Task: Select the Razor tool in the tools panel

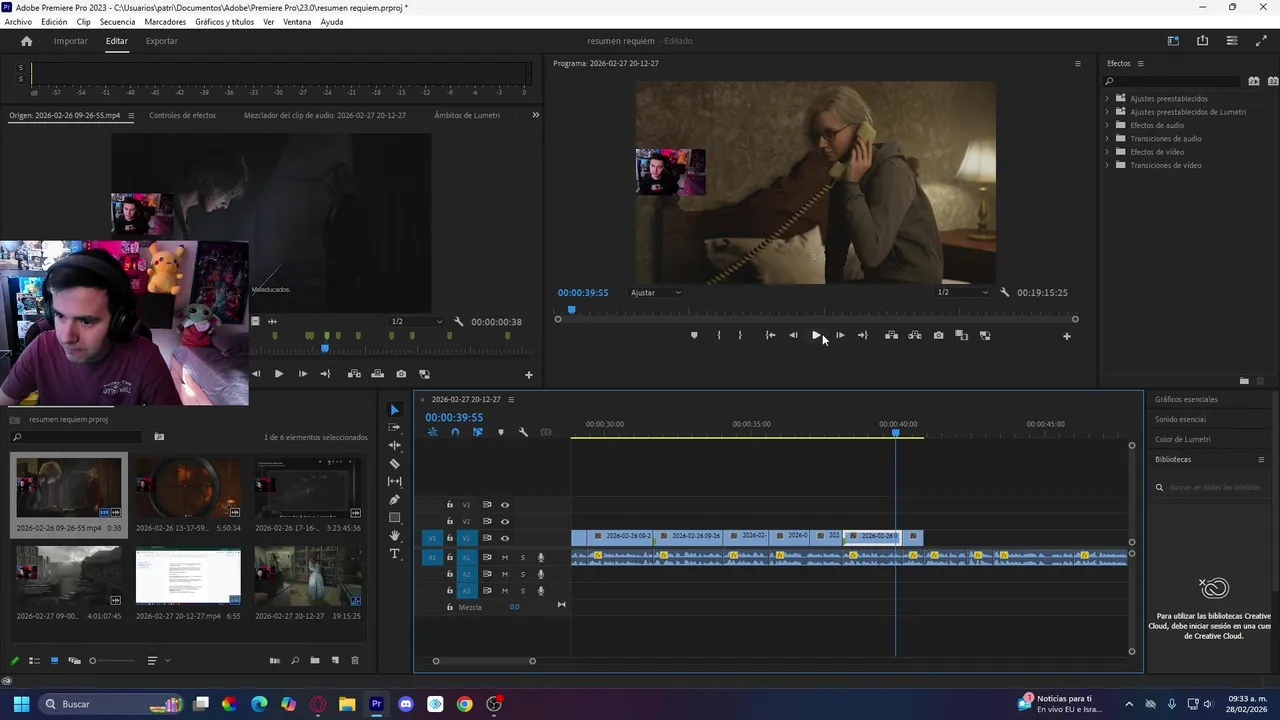Action: (x=394, y=464)
